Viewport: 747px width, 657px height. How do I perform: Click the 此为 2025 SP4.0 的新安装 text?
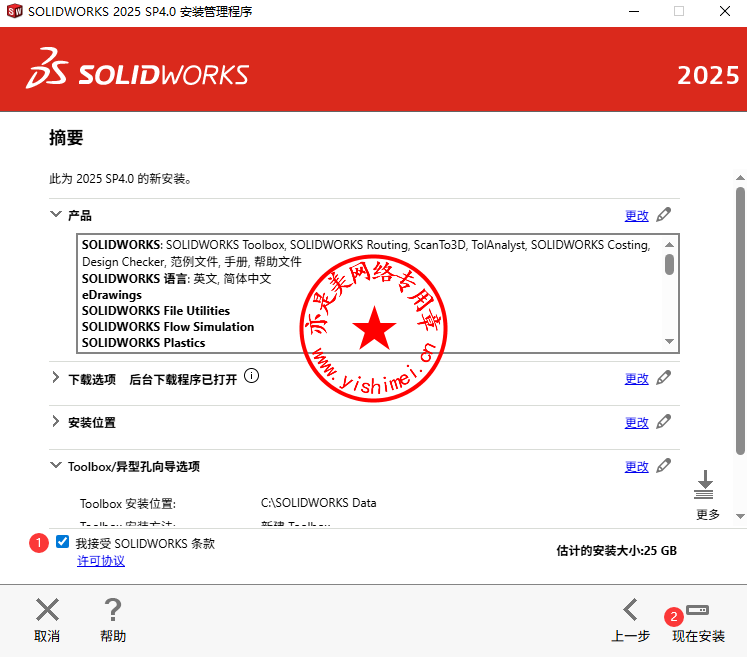click(120, 179)
